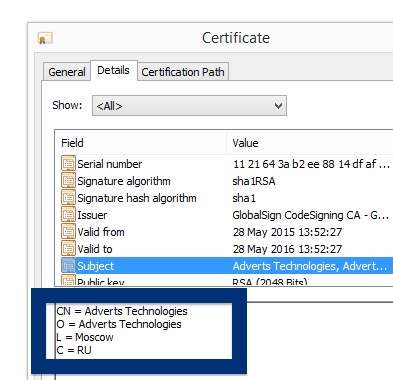The image size is (393, 380).
Task: Click the O = Adverts Technologies line
Action: [x=119, y=324]
